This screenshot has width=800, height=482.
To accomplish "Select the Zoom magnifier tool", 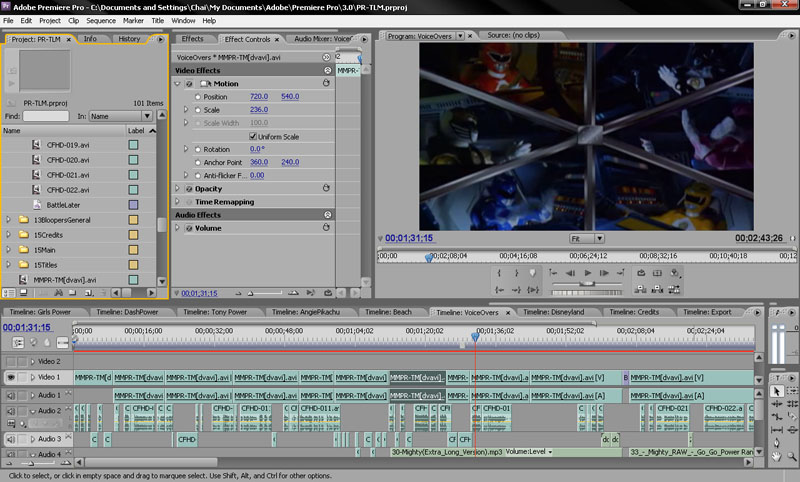I will pos(791,456).
